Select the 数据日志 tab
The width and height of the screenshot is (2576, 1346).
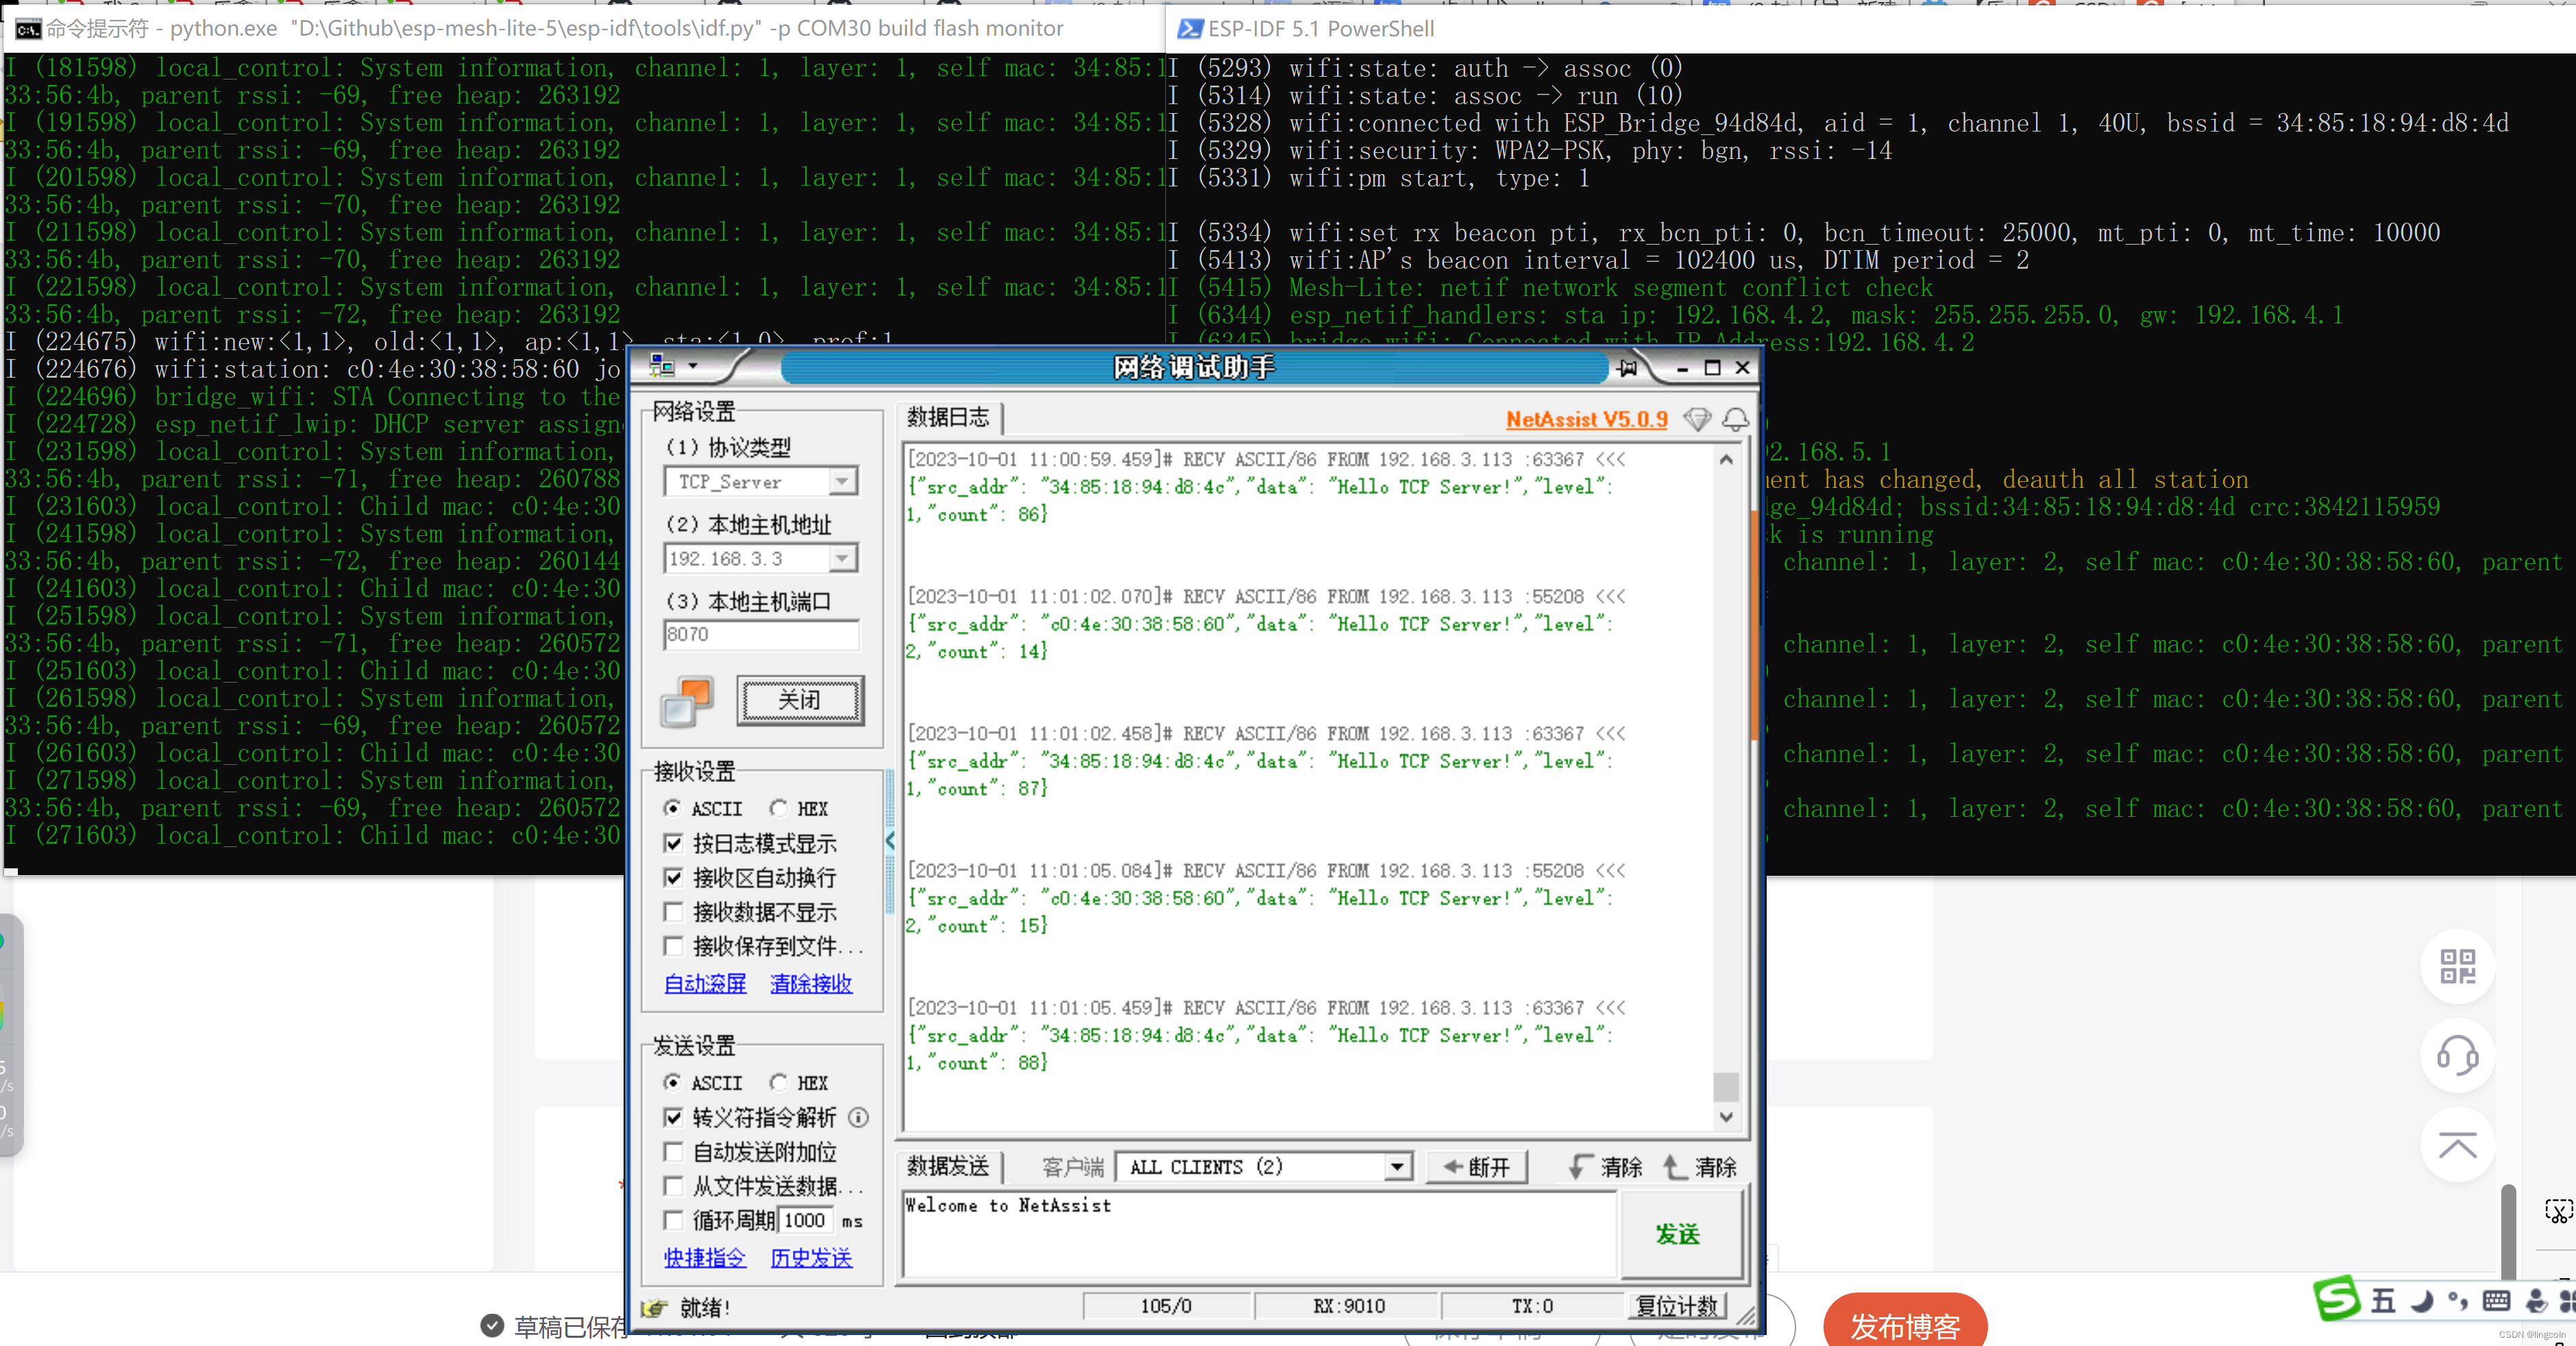(947, 418)
